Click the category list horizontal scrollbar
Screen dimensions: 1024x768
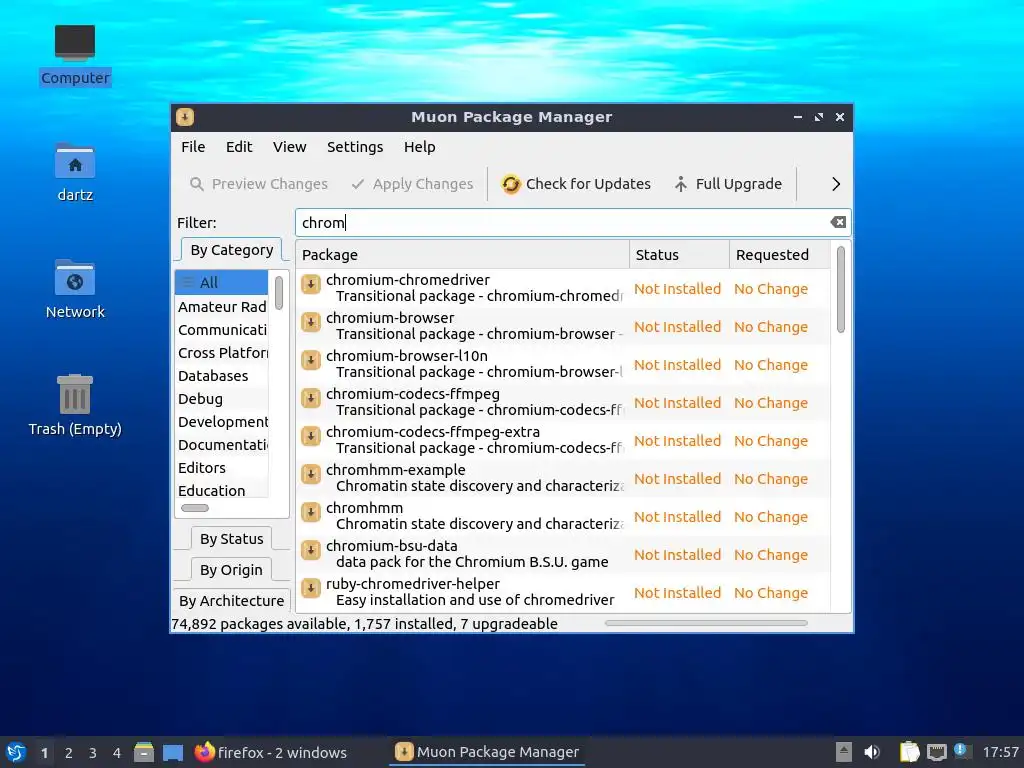[x=195, y=508]
